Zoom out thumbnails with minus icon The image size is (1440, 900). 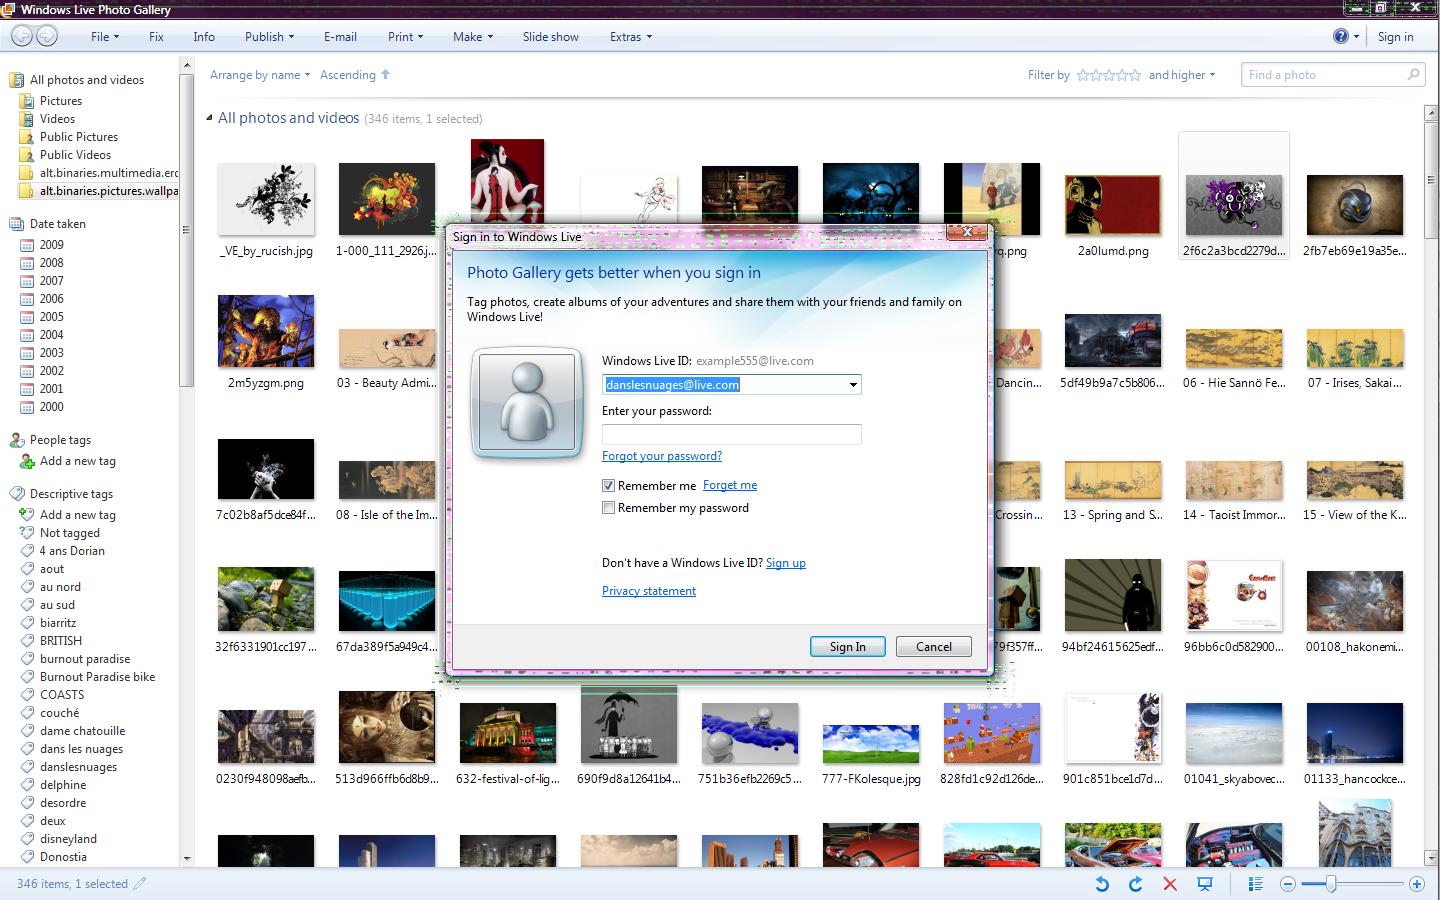click(x=1288, y=884)
